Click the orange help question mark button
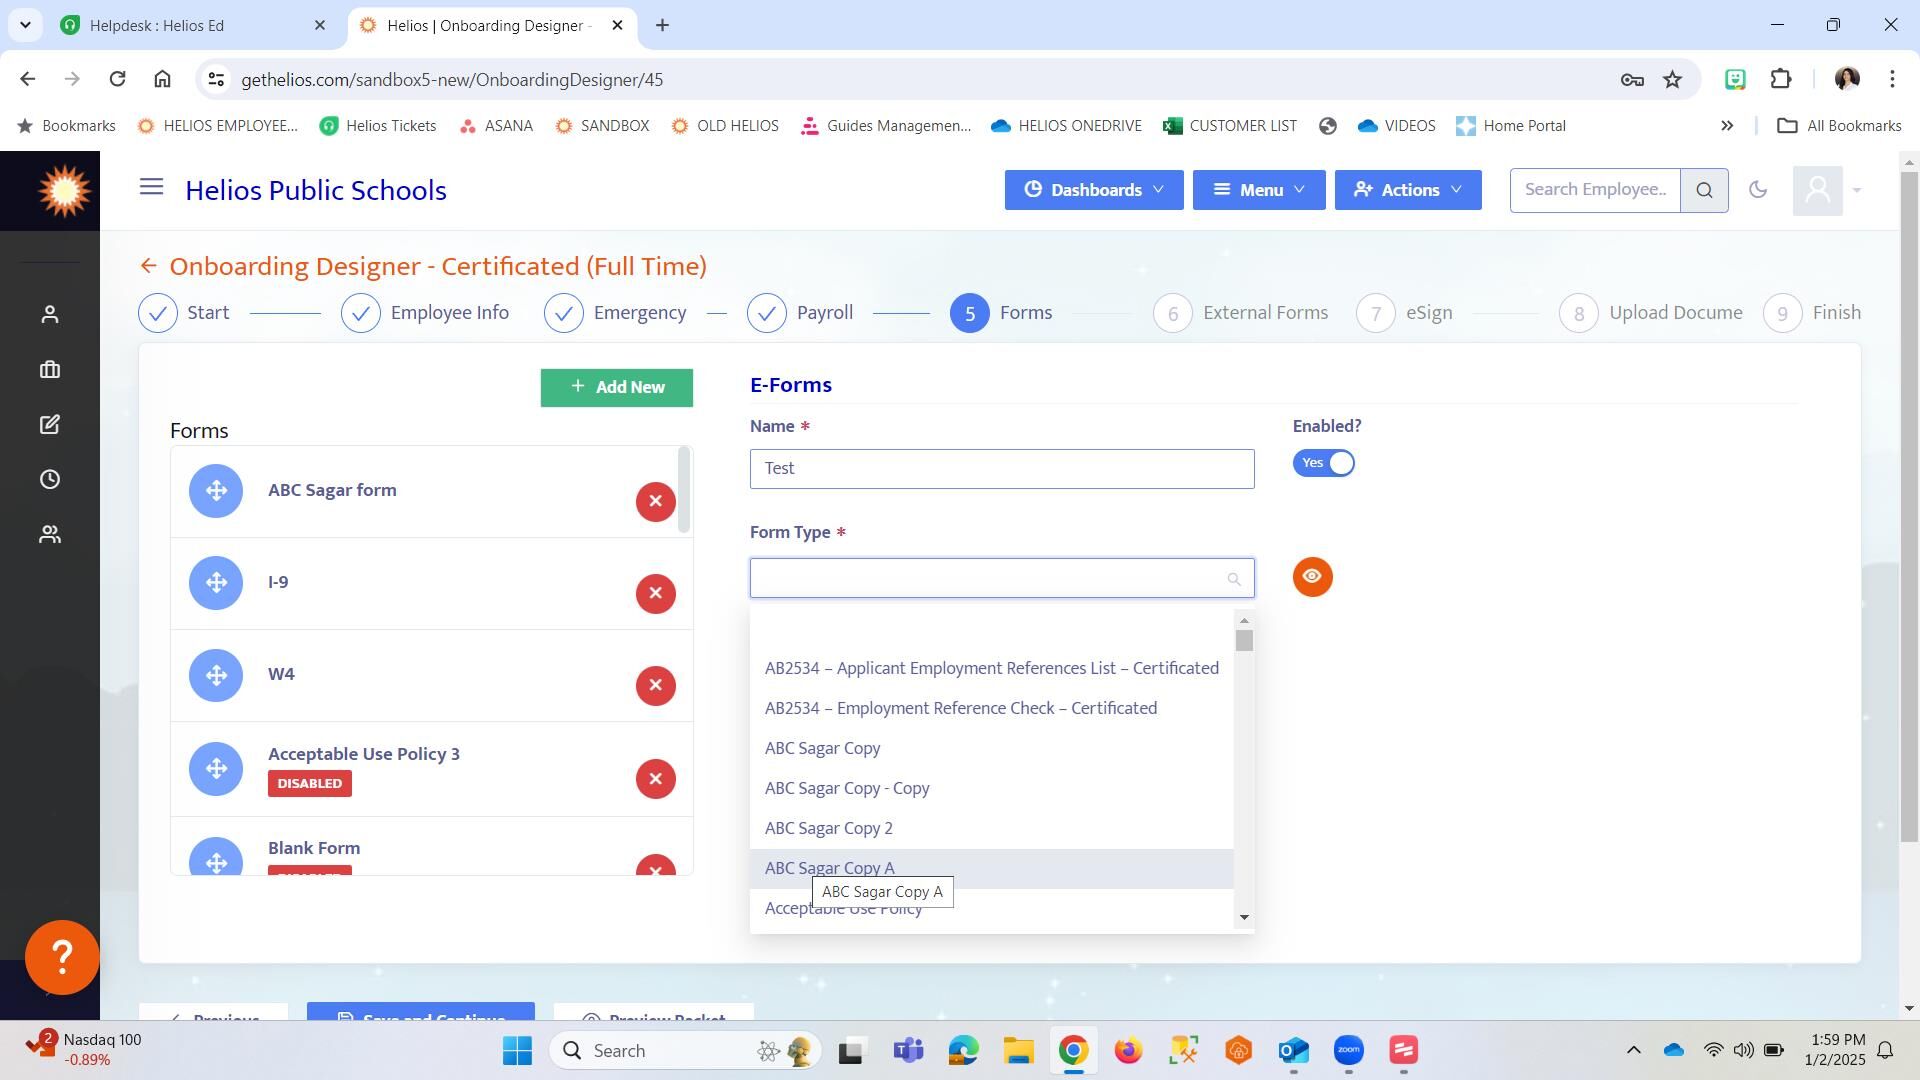 (x=62, y=957)
